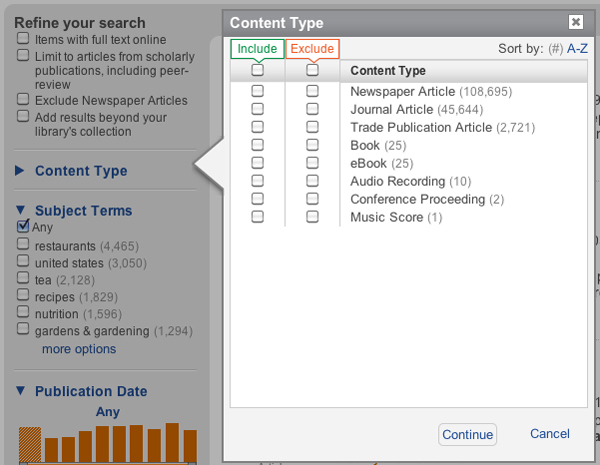Expand the Content Type section
600x465 pixels.
80,171
